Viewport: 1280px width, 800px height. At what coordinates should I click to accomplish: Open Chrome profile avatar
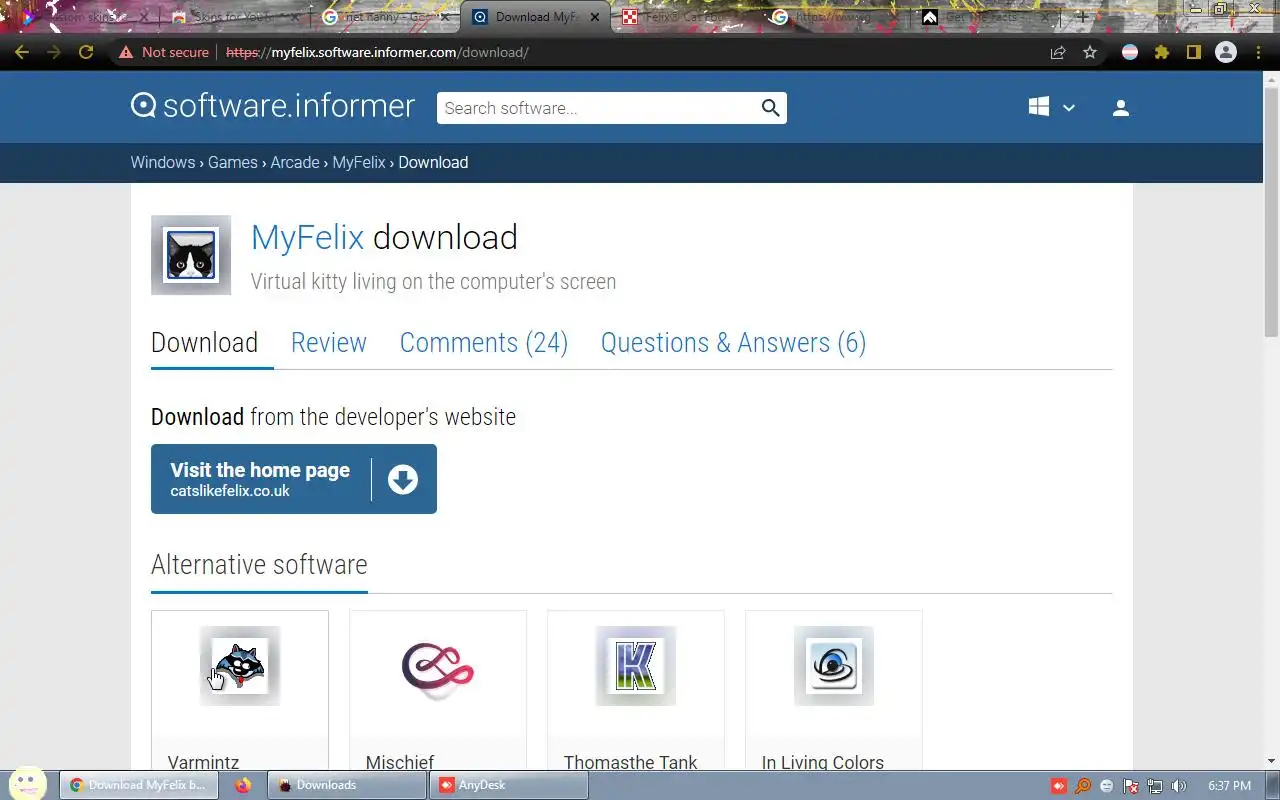1226,52
